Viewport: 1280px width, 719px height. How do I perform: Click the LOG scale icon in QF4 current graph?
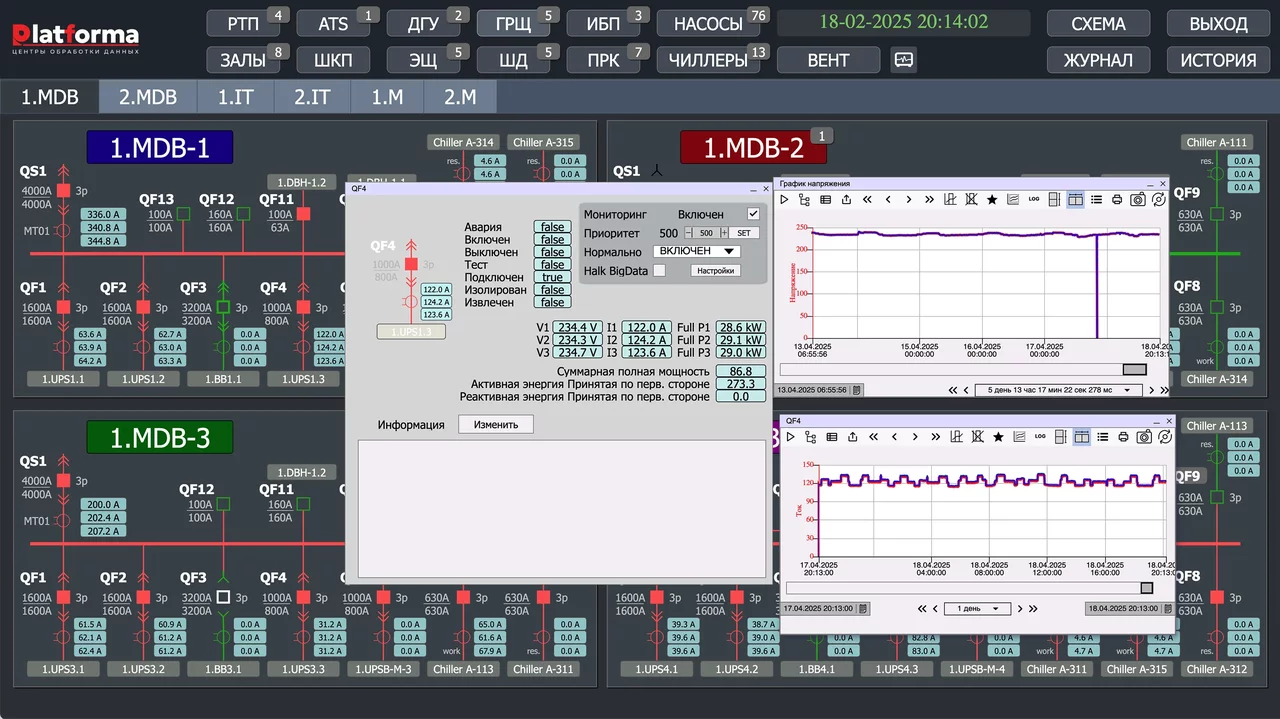[x=1039, y=437]
